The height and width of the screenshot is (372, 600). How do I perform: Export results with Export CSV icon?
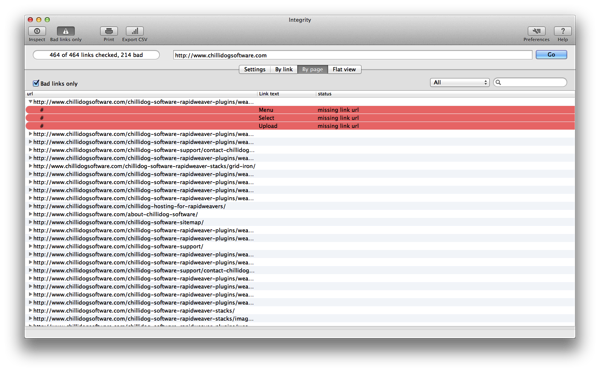(x=135, y=31)
